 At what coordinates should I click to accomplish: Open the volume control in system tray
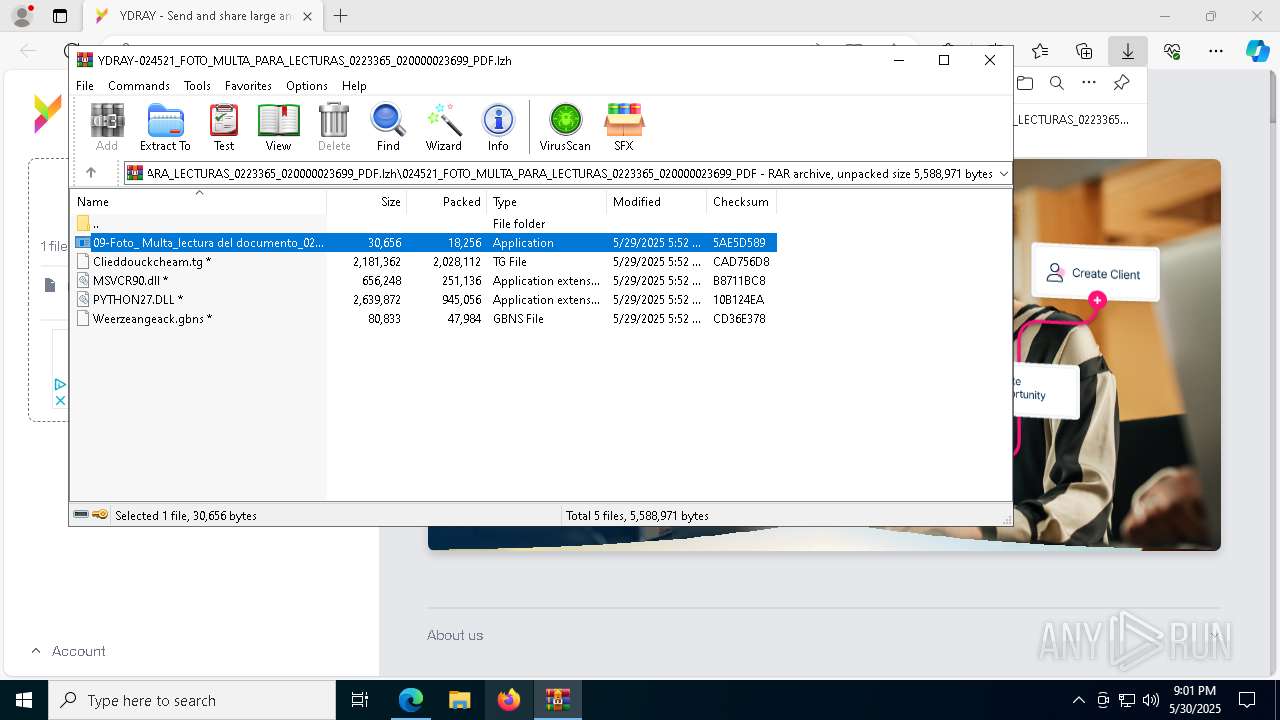tap(1150, 700)
